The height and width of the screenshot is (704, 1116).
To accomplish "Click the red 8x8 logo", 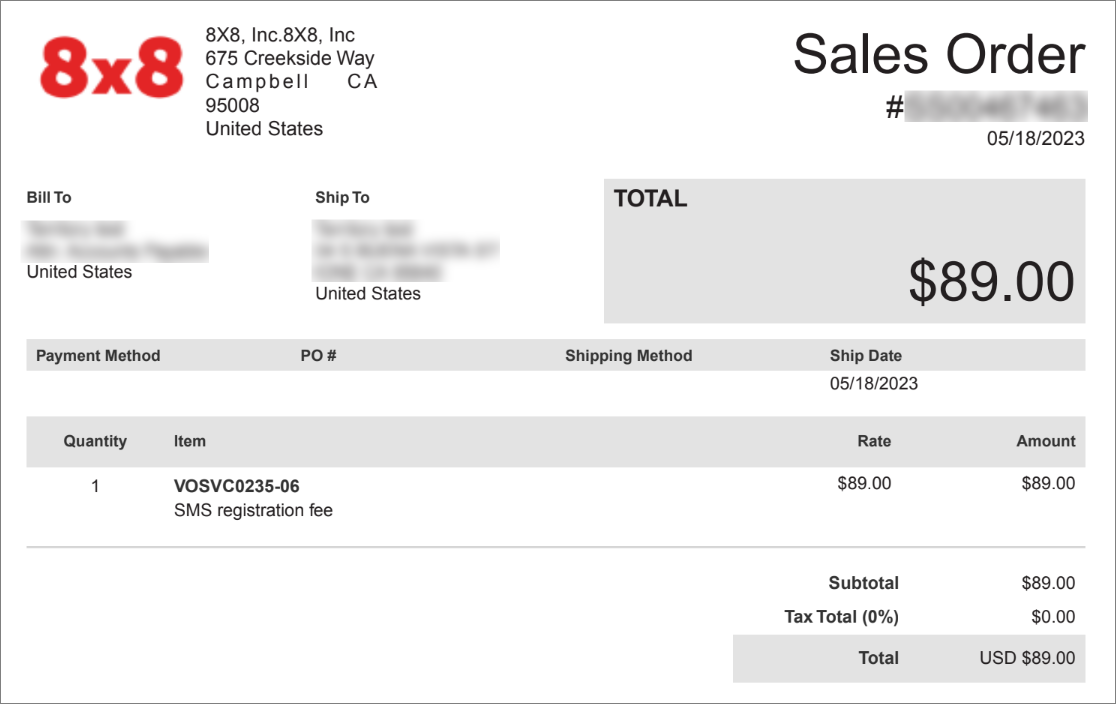I will (x=112, y=68).
